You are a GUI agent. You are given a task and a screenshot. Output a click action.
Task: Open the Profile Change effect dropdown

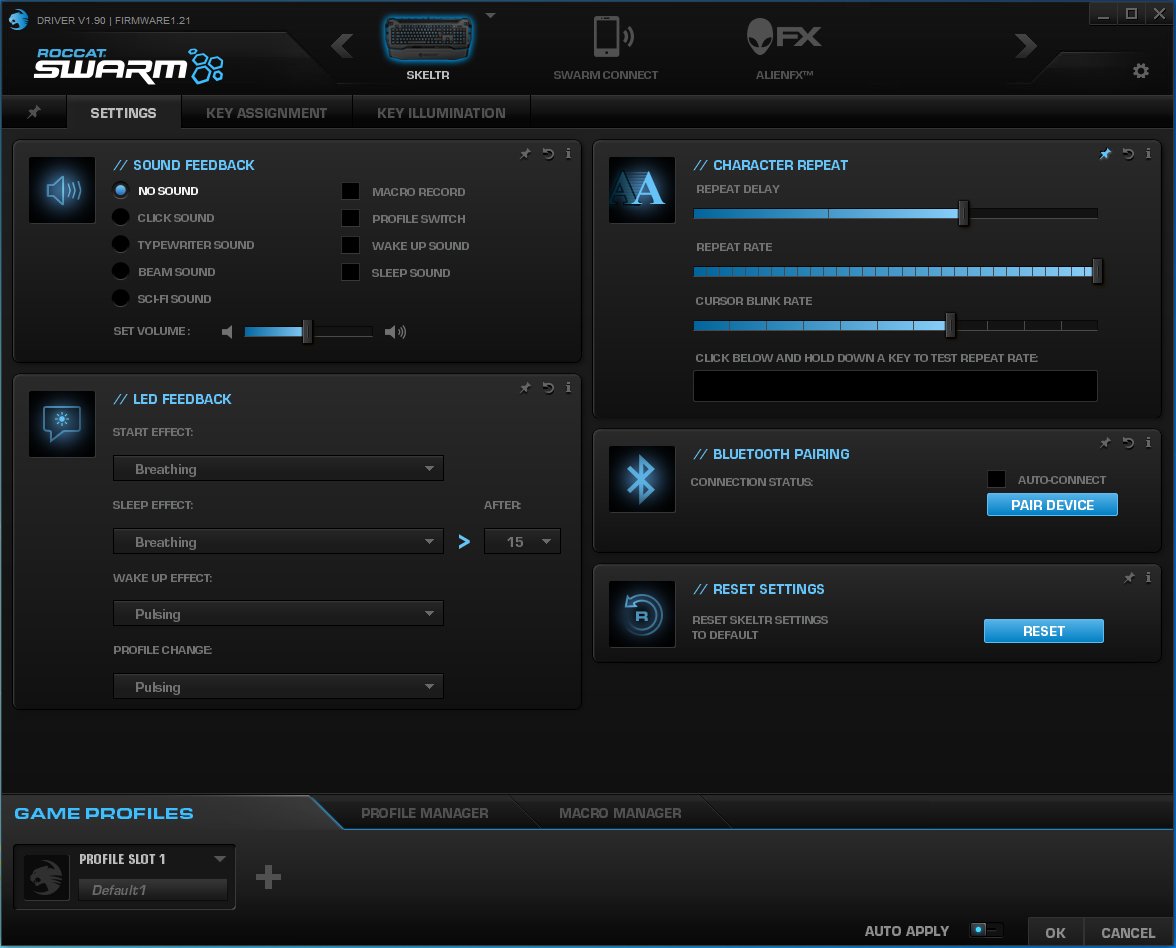point(278,687)
